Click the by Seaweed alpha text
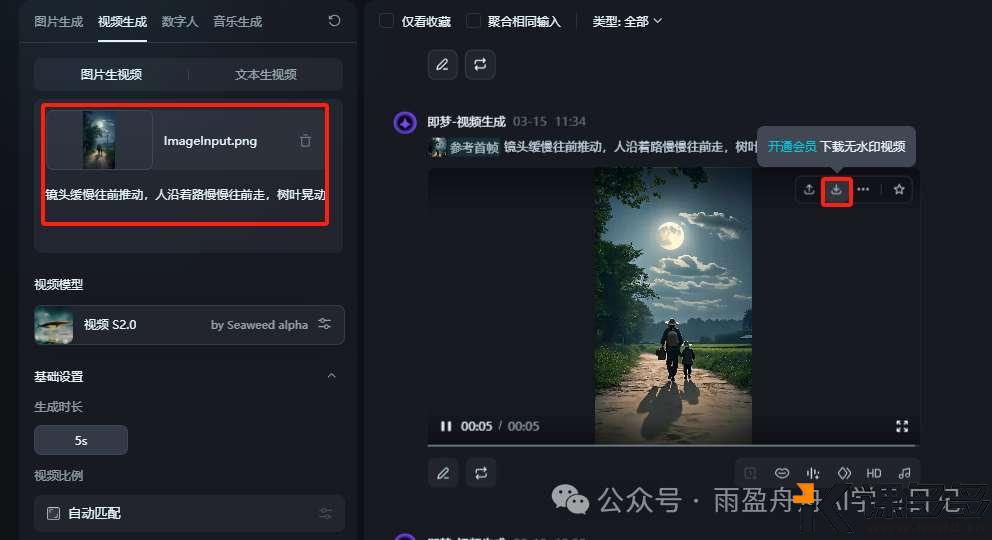Viewport: 992px width, 540px height. coord(259,325)
